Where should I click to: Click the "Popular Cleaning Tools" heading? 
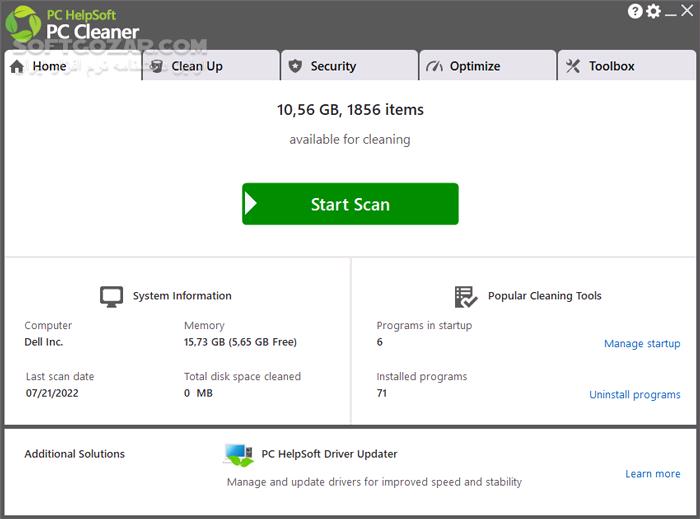point(545,296)
